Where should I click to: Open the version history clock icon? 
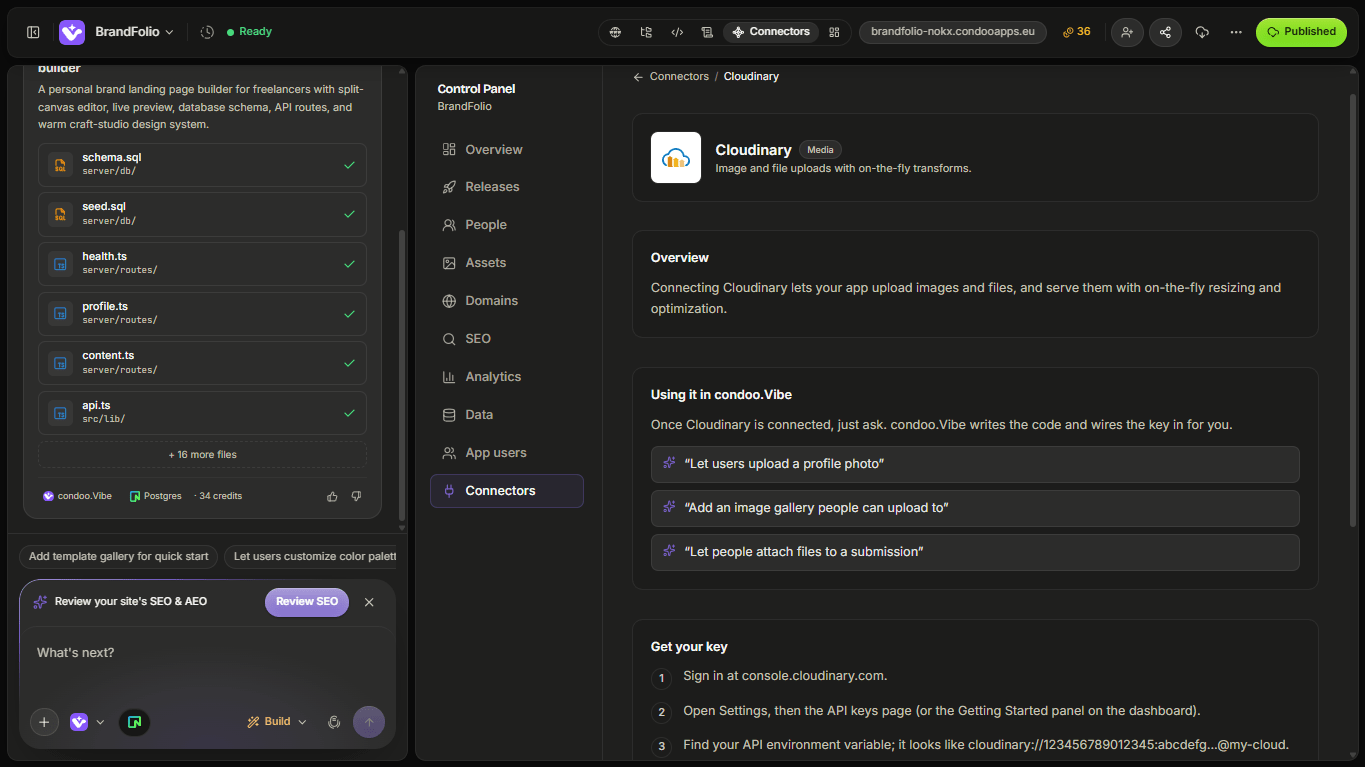(x=207, y=32)
